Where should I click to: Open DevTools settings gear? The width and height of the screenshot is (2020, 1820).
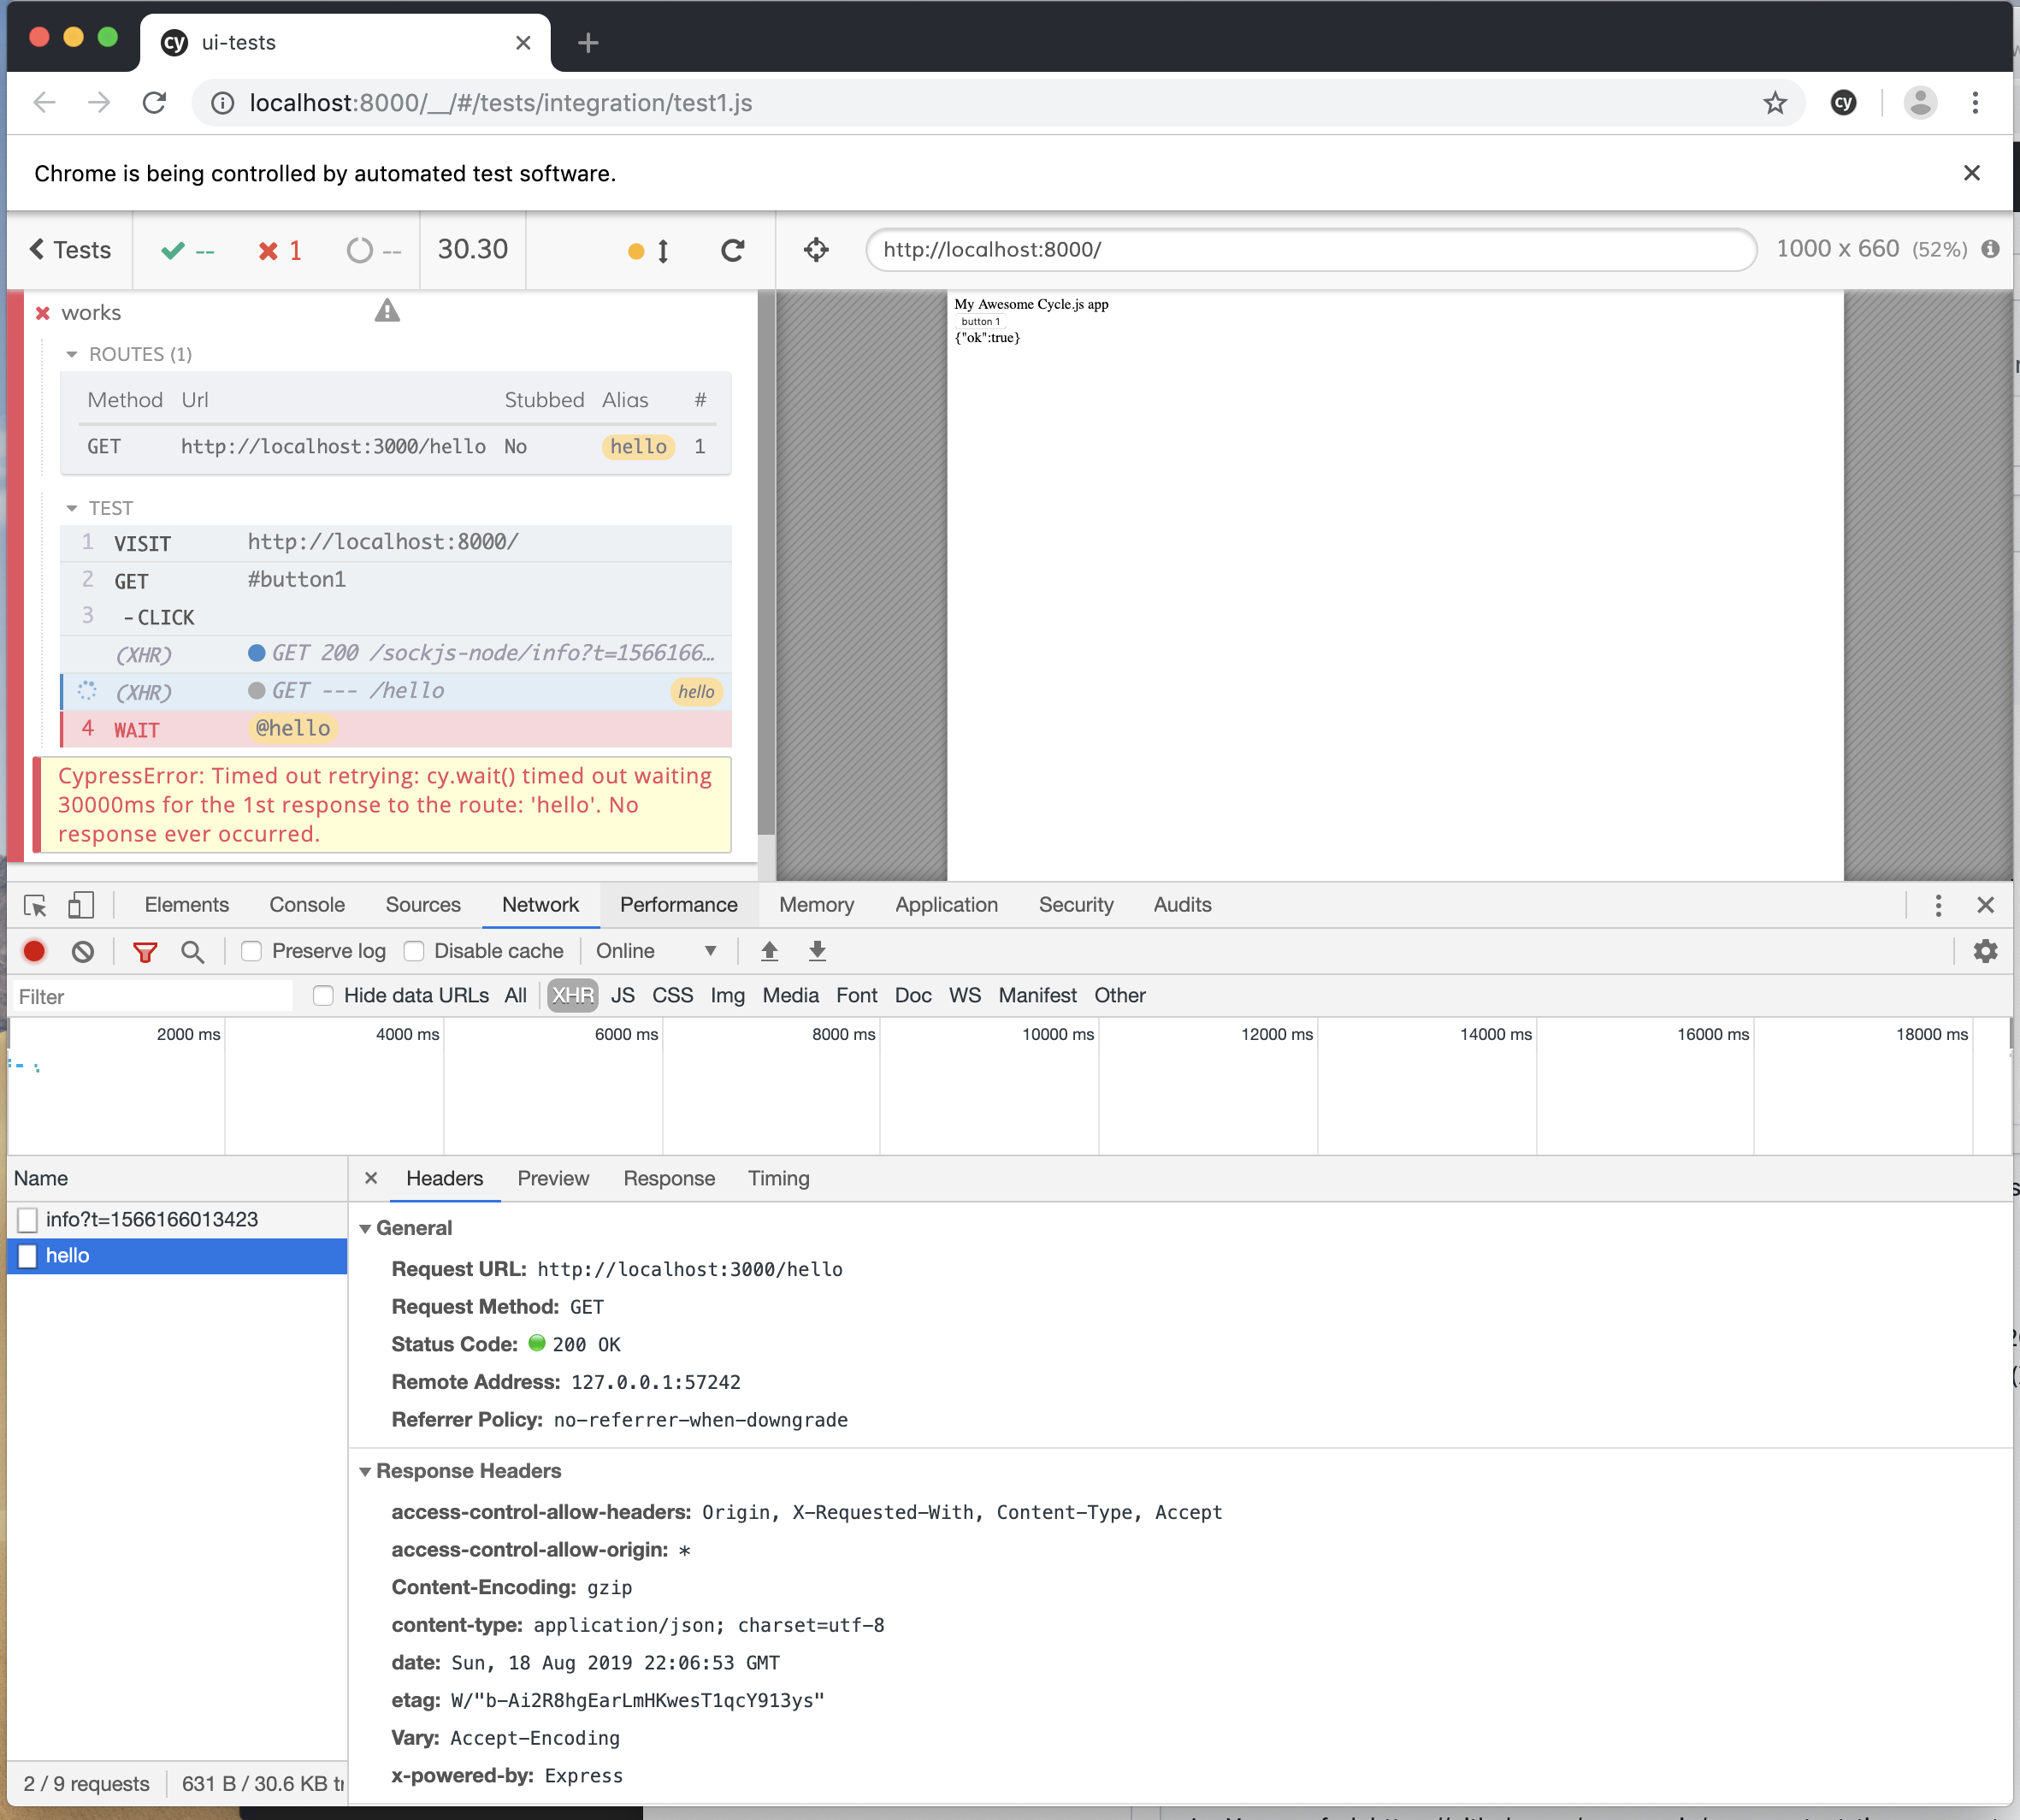coord(1985,951)
